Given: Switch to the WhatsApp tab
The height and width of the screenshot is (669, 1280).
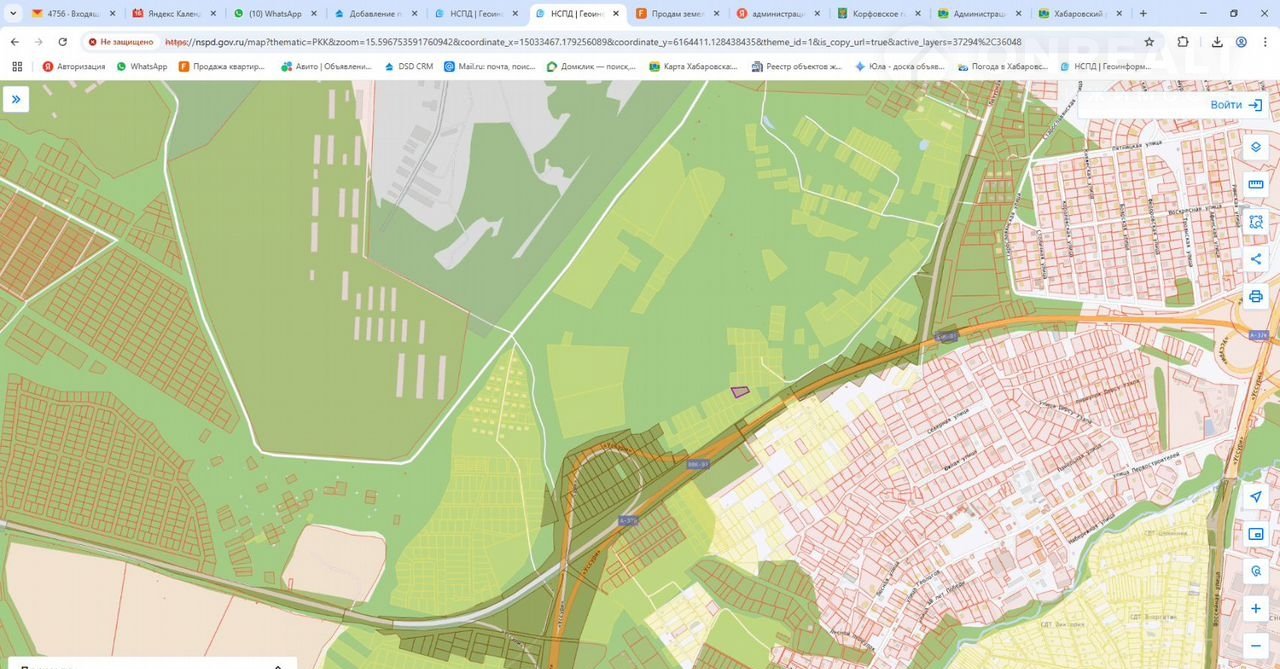Looking at the screenshot, I should (x=274, y=14).
